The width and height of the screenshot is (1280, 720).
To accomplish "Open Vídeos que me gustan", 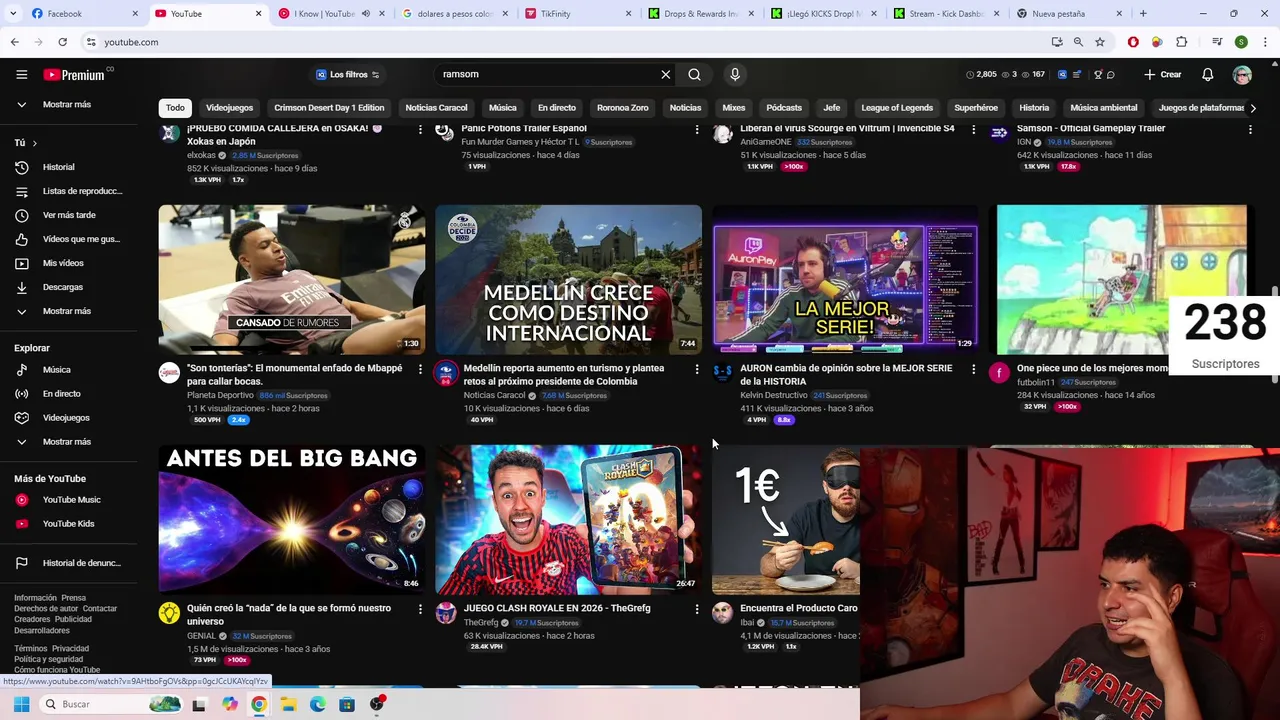I will (68, 239).
